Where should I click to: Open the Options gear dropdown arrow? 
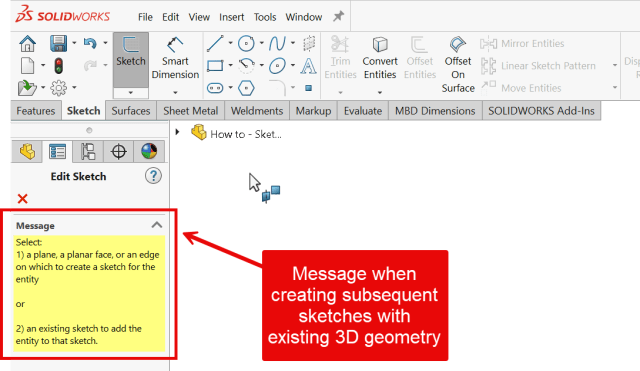(x=74, y=87)
